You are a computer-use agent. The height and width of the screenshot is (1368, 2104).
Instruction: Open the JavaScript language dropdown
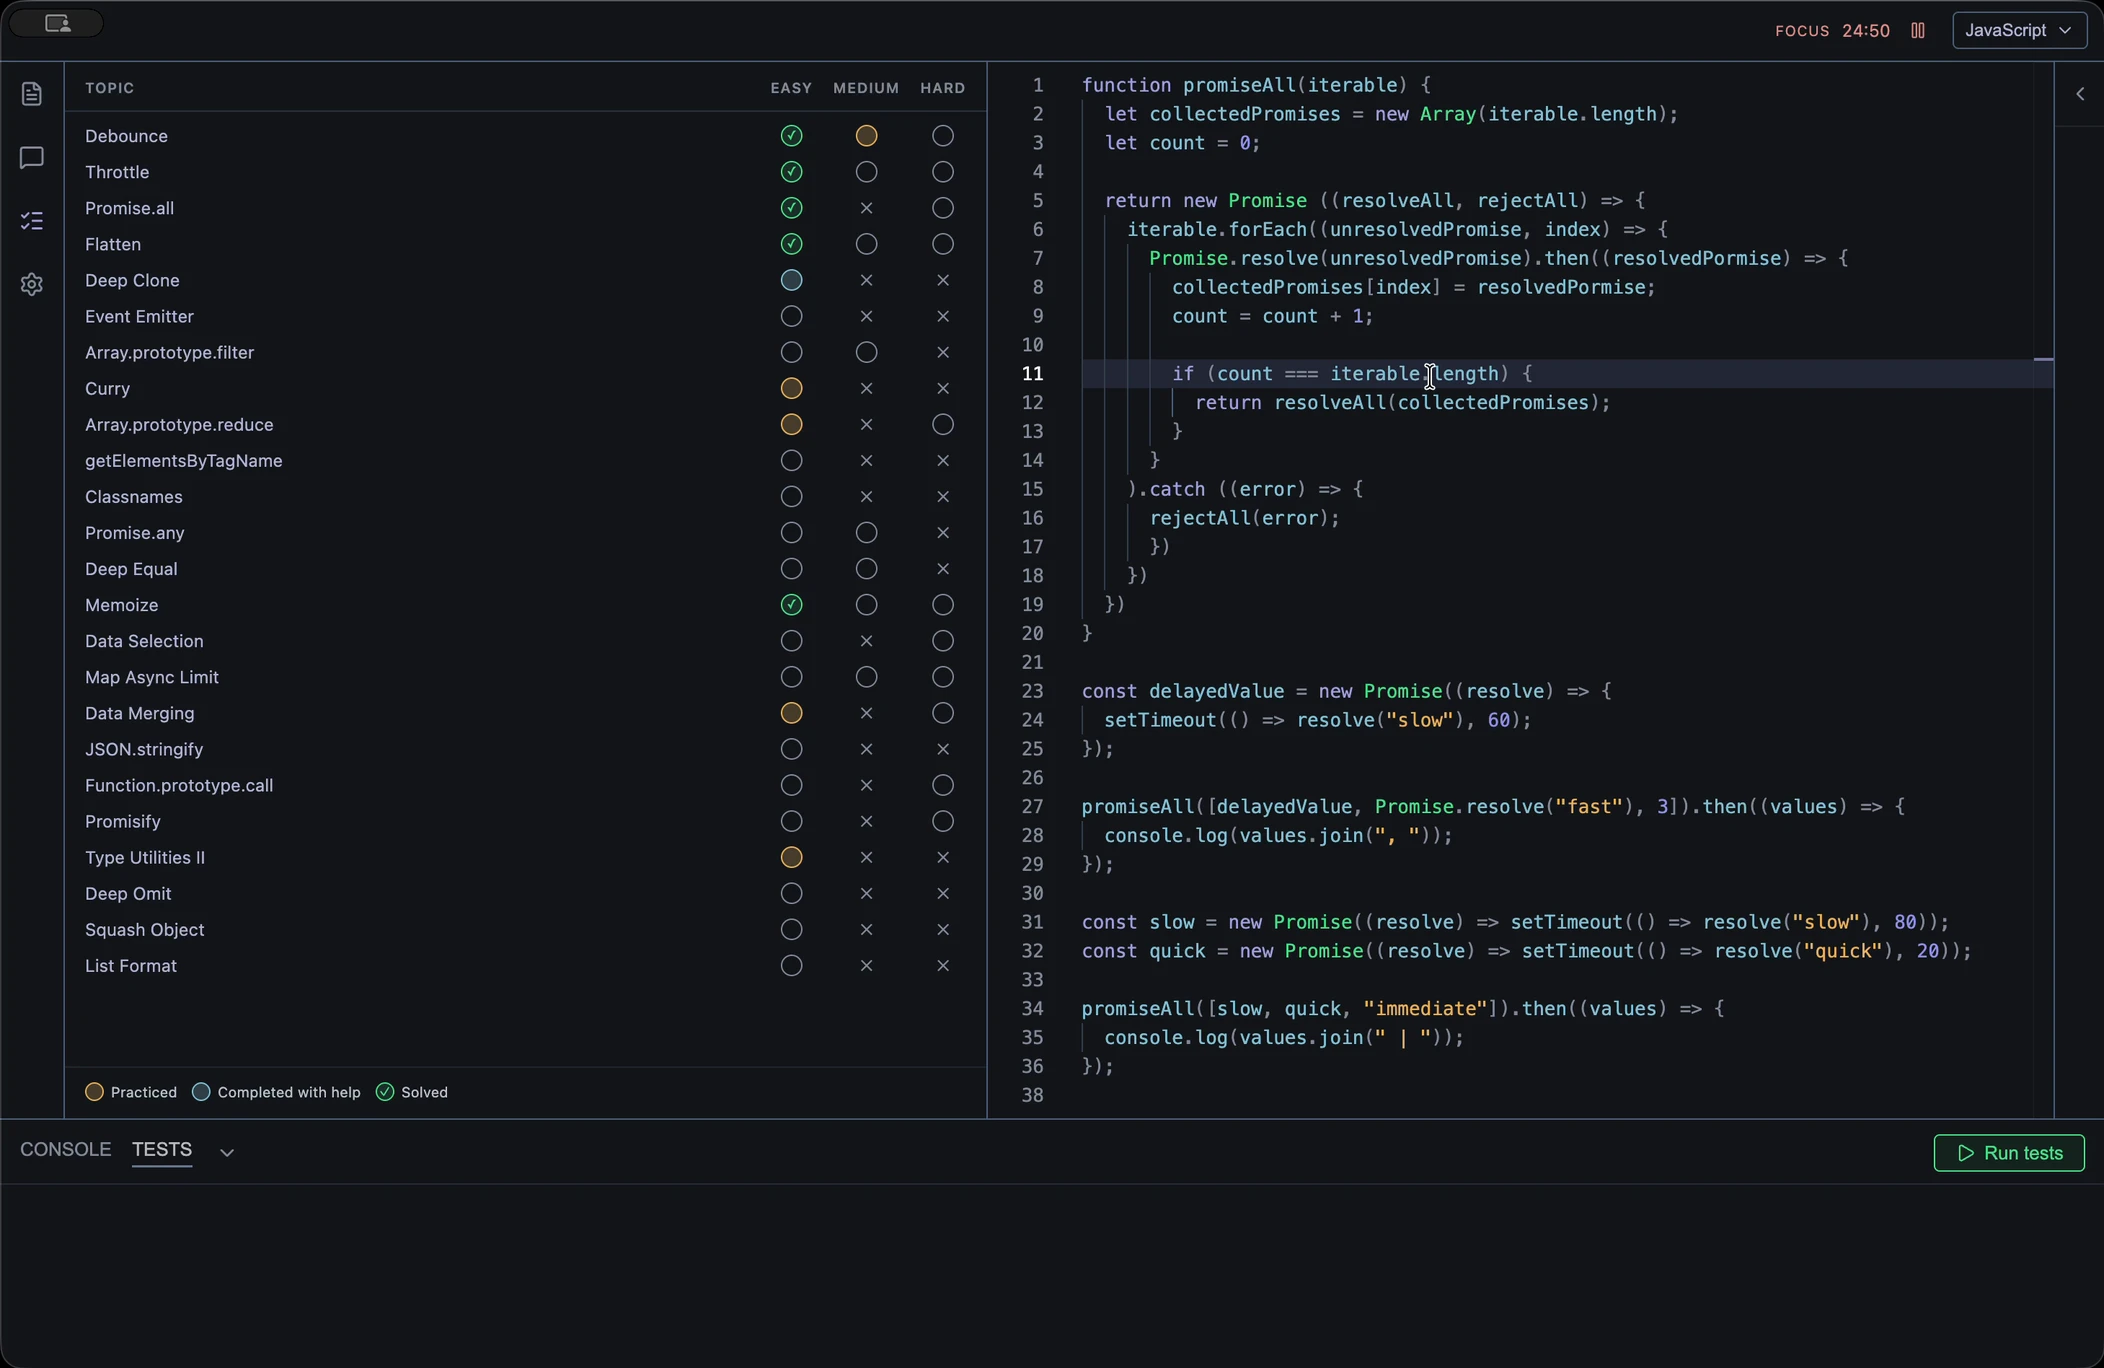click(2019, 30)
